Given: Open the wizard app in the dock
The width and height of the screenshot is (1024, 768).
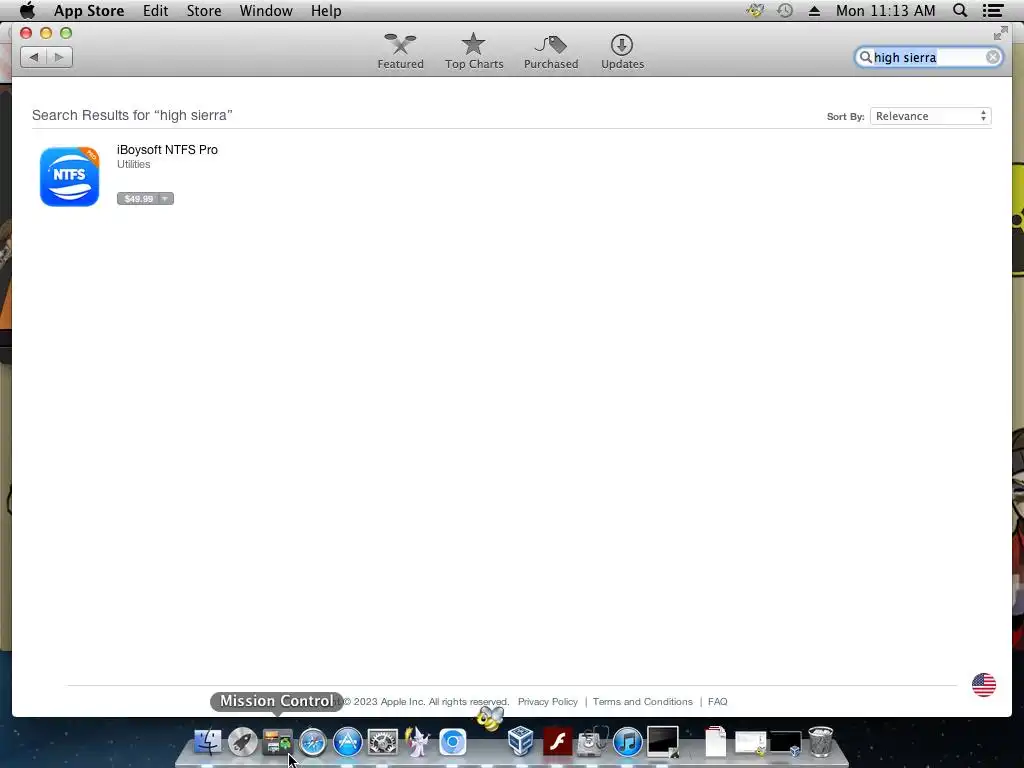Looking at the screenshot, I should [x=417, y=742].
